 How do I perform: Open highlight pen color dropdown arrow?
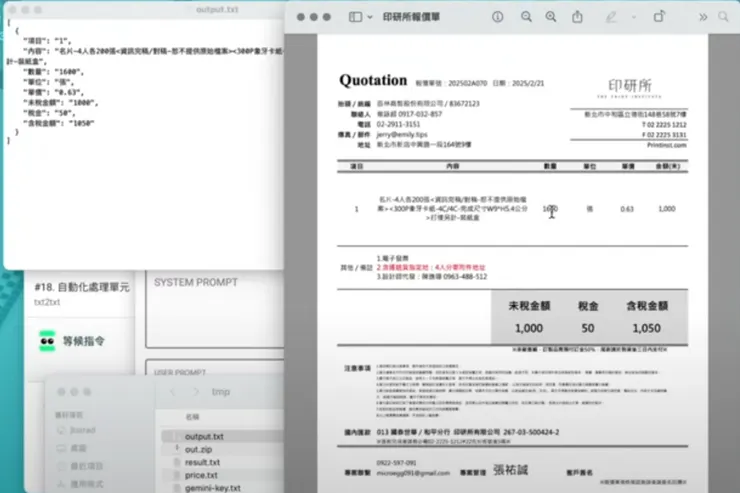point(634,17)
